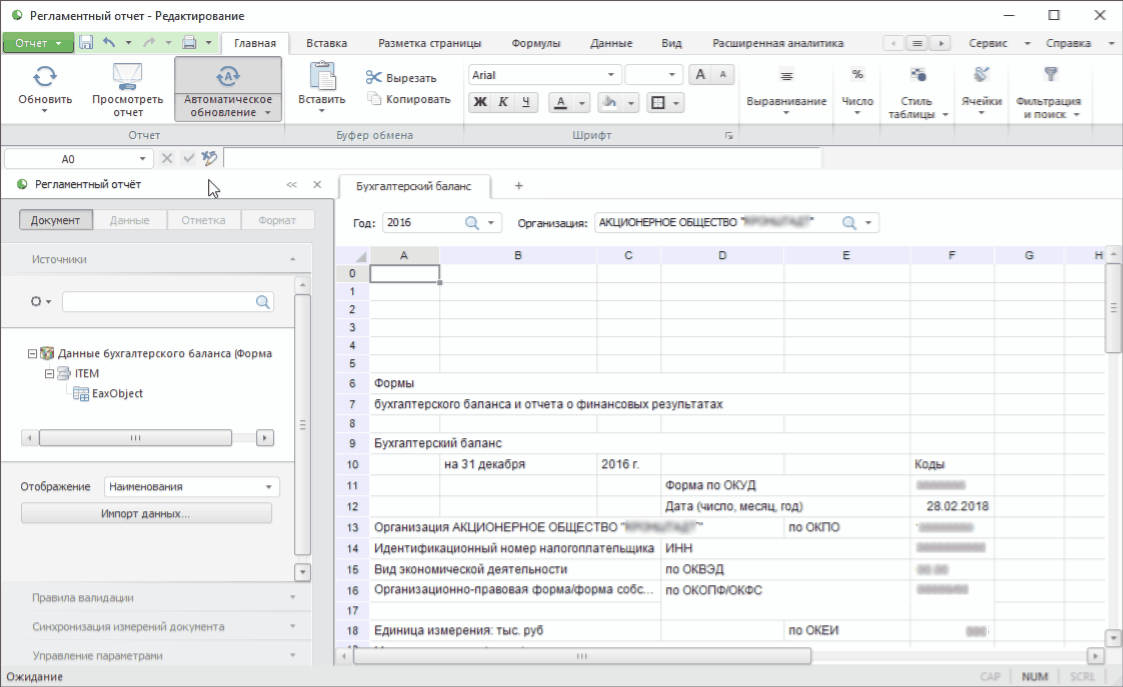The image size is (1123, 687).
Task: Select the Данные panel button
Action: [130, 220]
